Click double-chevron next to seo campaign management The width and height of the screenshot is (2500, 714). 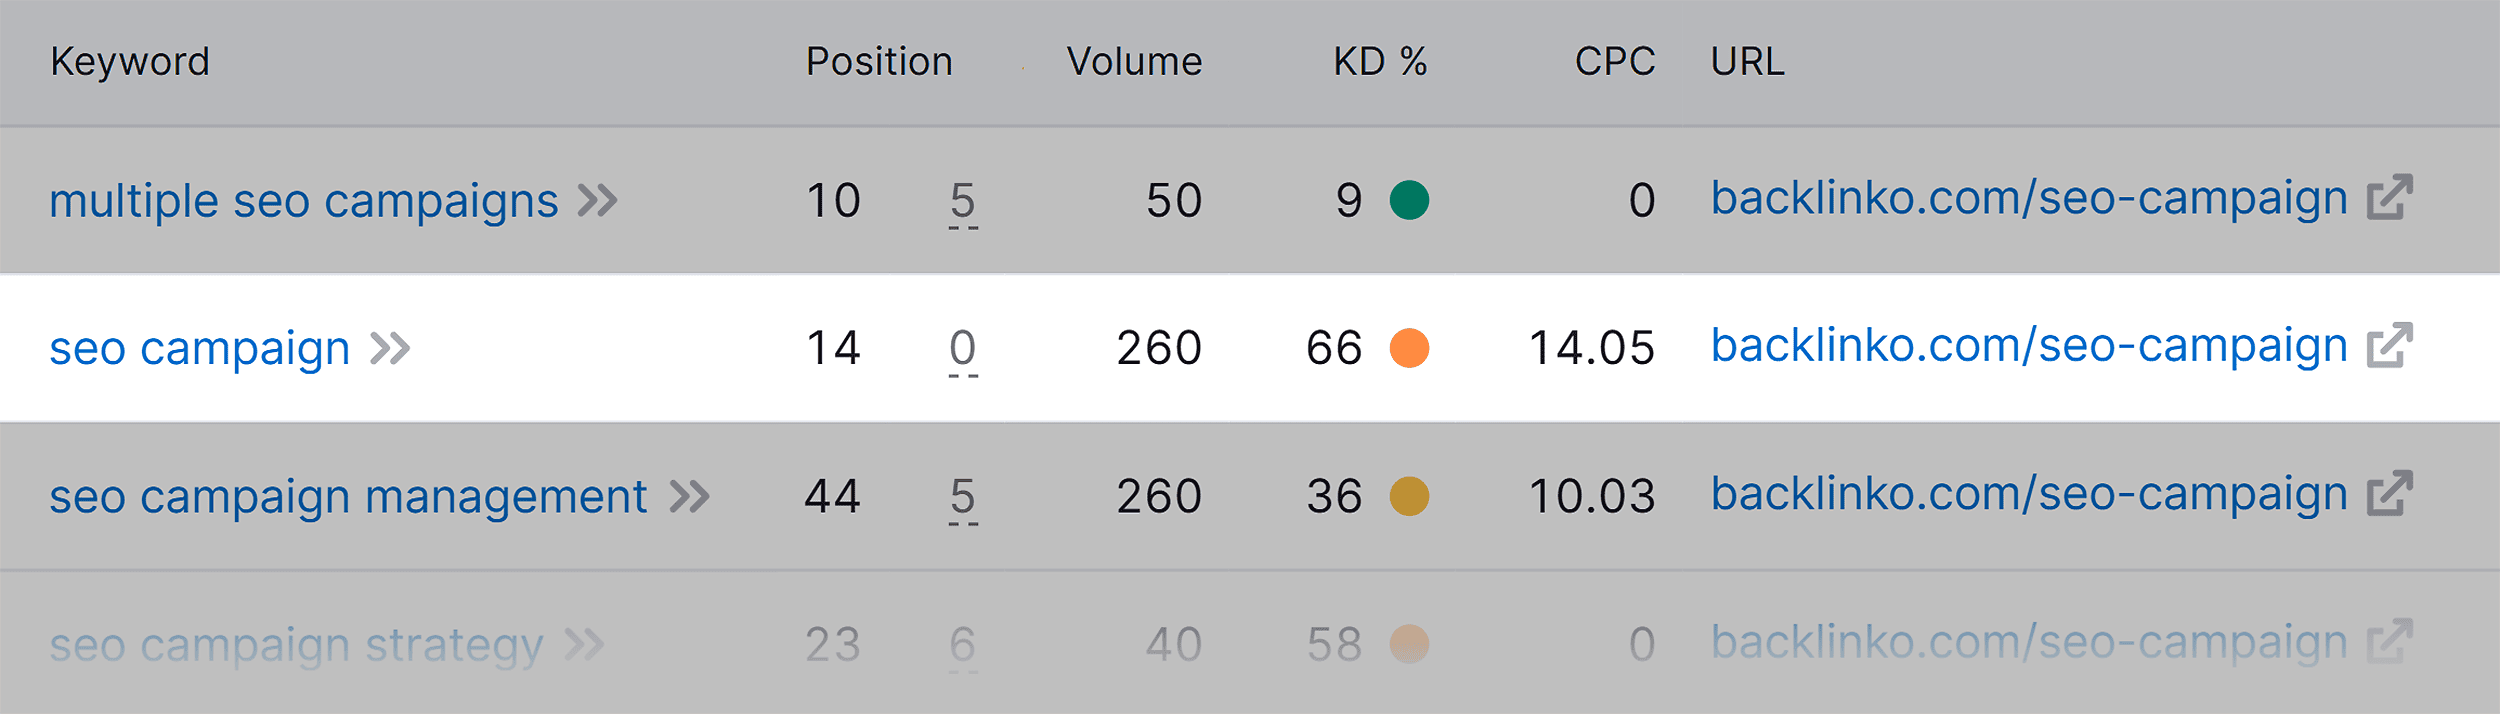690,497
